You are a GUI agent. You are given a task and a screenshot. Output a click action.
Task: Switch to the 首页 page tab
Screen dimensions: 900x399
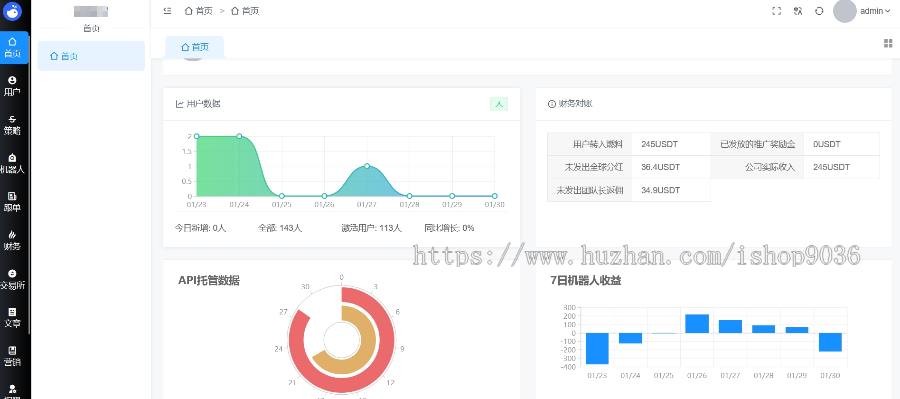[x=195, y=47]
